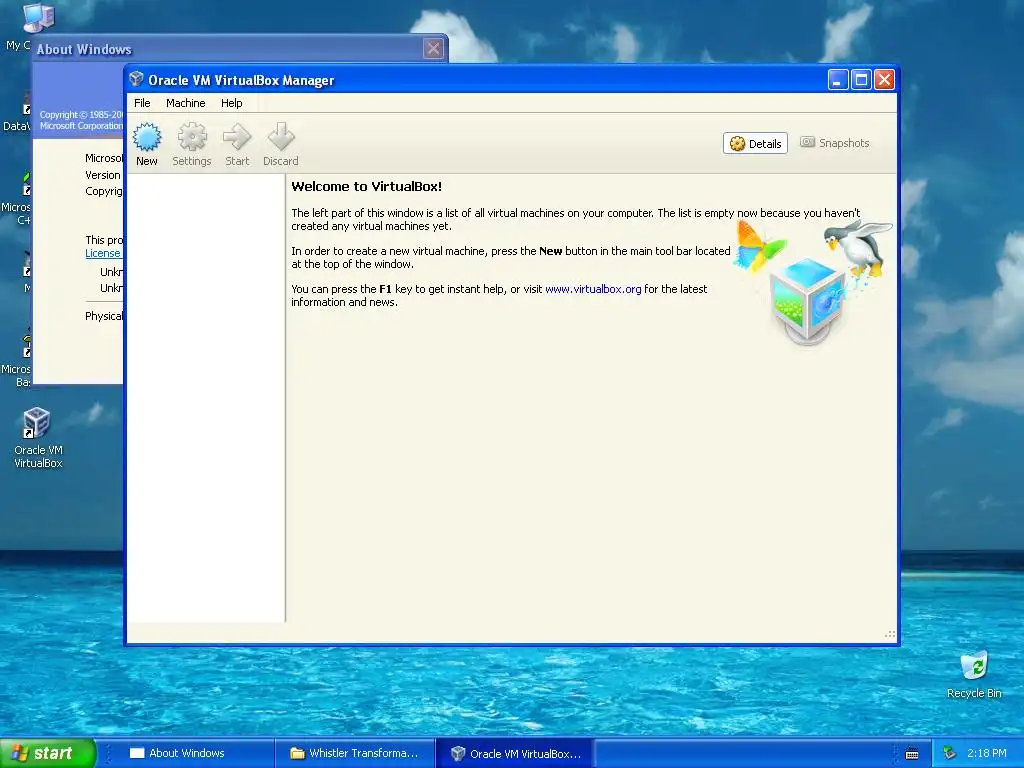
Task: Visit the www.virtualbox.org link
Action: 593,289
